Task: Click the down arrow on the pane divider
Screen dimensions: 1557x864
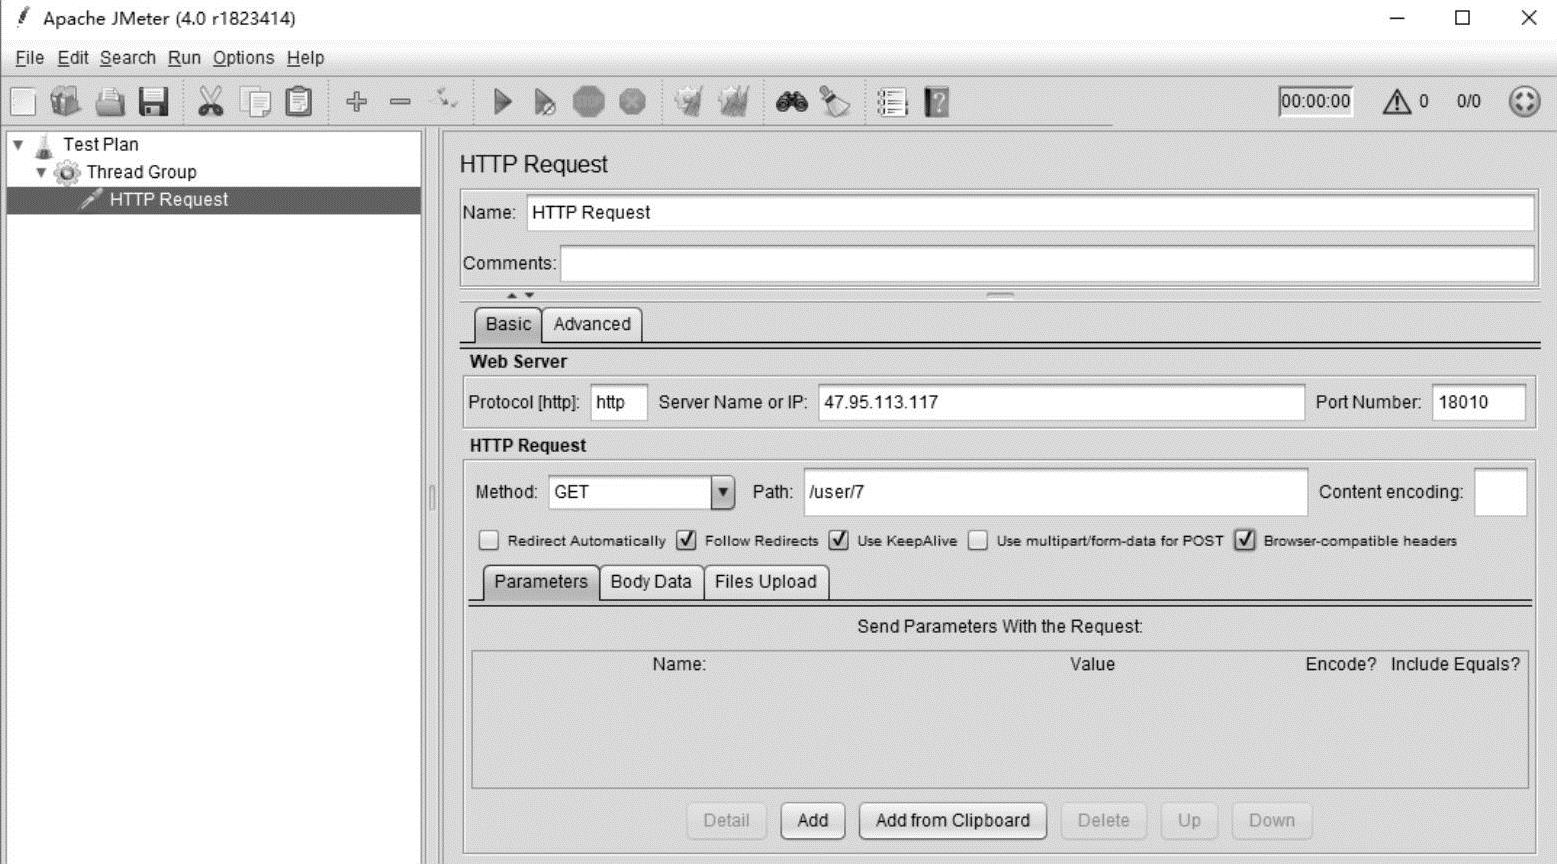Action: coord(529,295)
